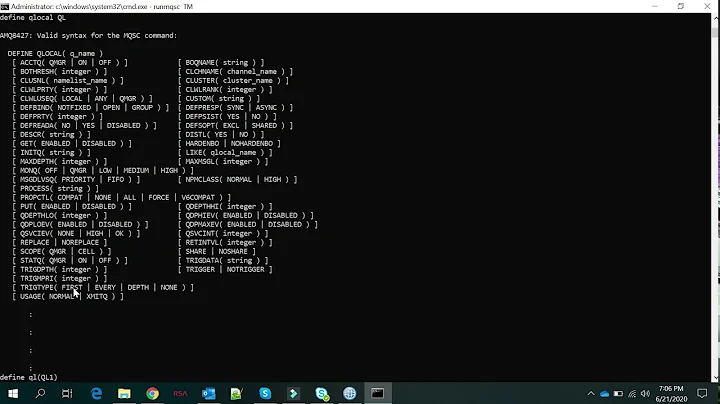The height and width of the screenshot is (404, 720).
Task: Click 'PROPCTL( COMPAT' option line
Action: (121, 197)
